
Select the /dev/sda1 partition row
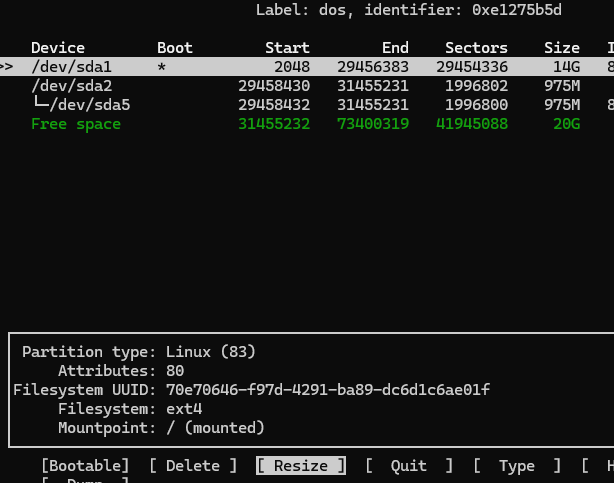[x=307, y=67]
